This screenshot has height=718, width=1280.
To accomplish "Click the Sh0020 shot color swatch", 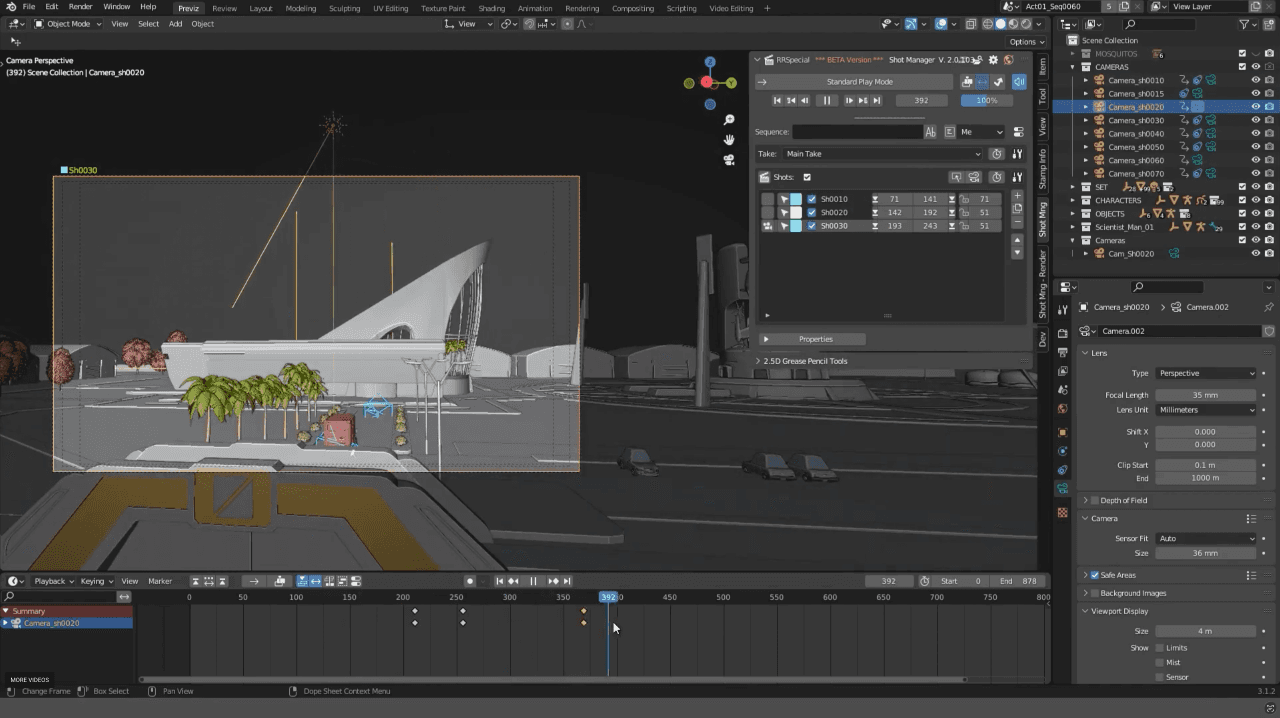I will tap(796, 213).
